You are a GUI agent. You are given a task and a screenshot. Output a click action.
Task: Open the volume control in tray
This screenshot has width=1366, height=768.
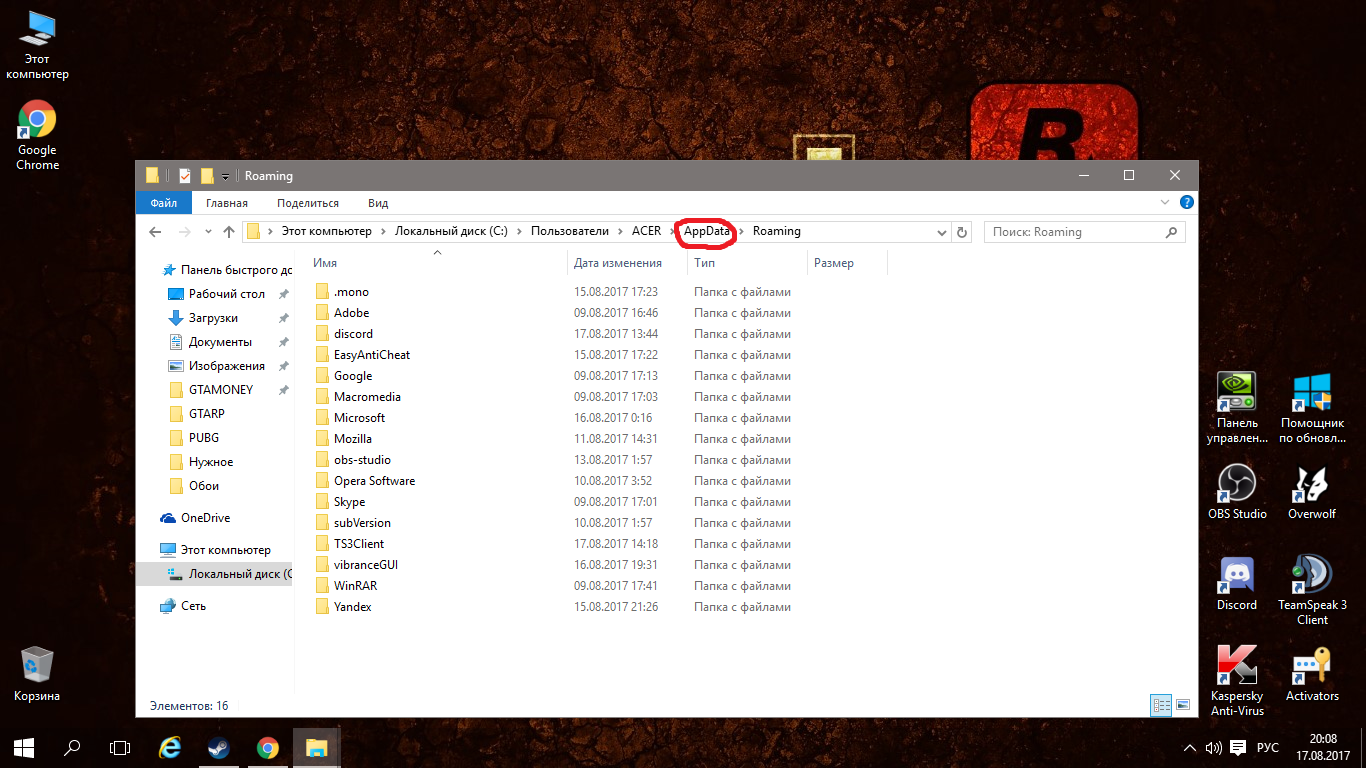coord(1214,747)
